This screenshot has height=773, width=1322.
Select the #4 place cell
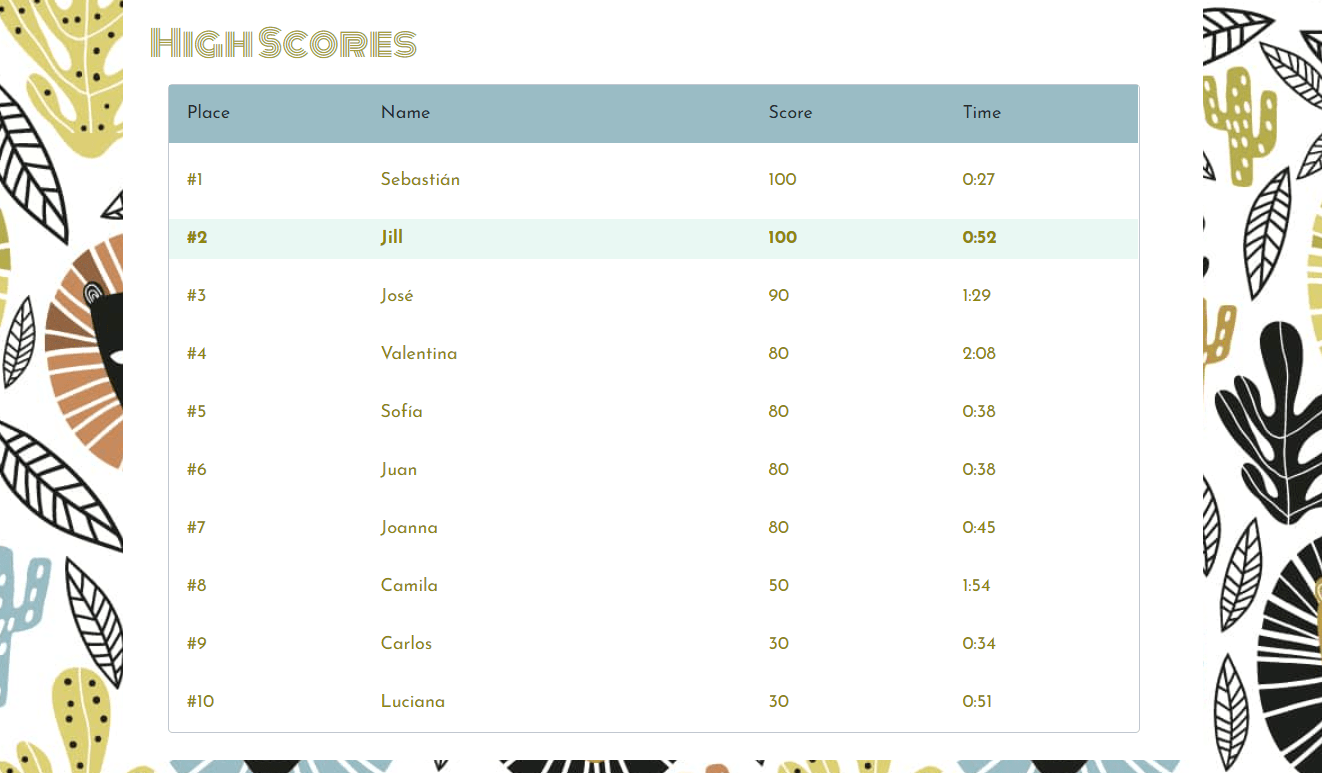197,354
